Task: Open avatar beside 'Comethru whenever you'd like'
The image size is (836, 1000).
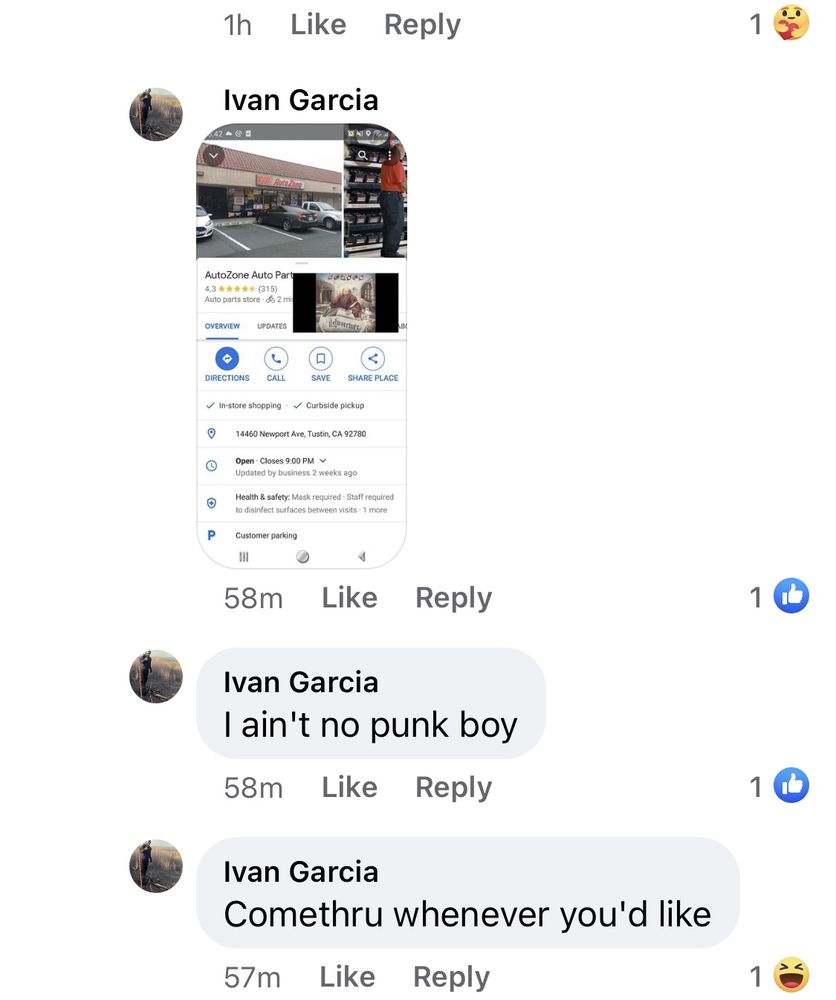Action: pyautogui.click(x=156, y=866)
